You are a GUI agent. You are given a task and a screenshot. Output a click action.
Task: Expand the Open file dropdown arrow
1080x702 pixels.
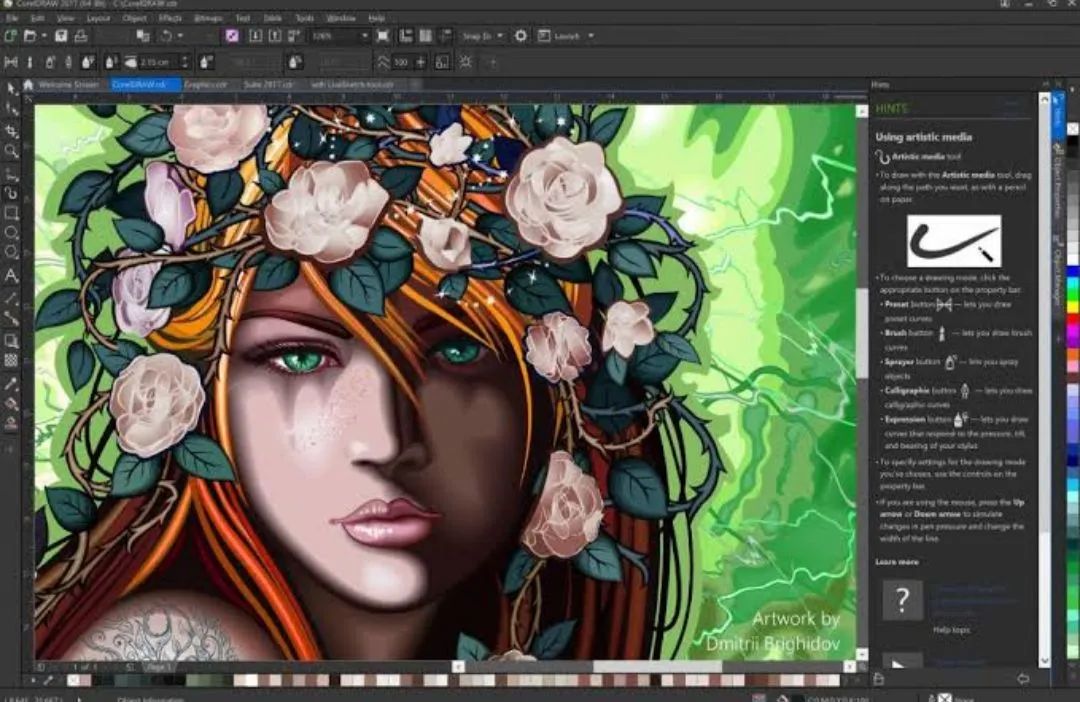(x=44, y=36)
